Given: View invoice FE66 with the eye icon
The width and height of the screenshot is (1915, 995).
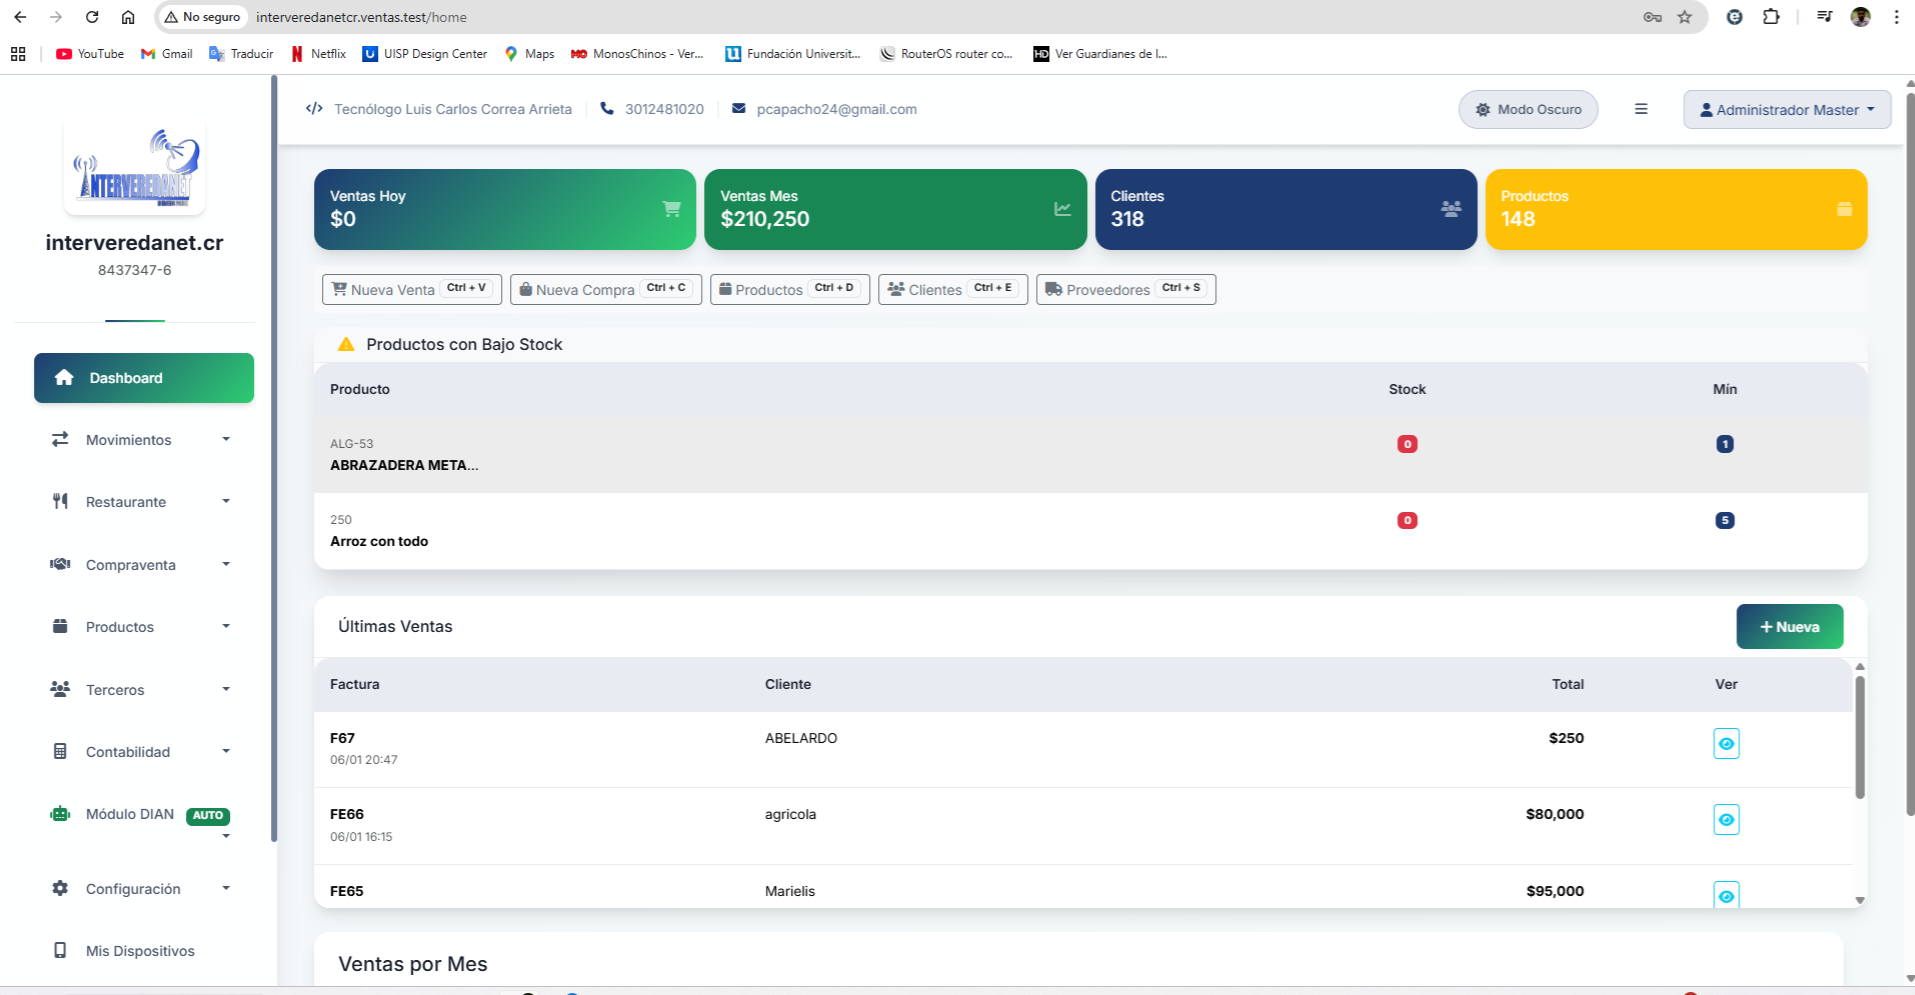Looking at the screenshot, I should click(x=1726, y=820).
